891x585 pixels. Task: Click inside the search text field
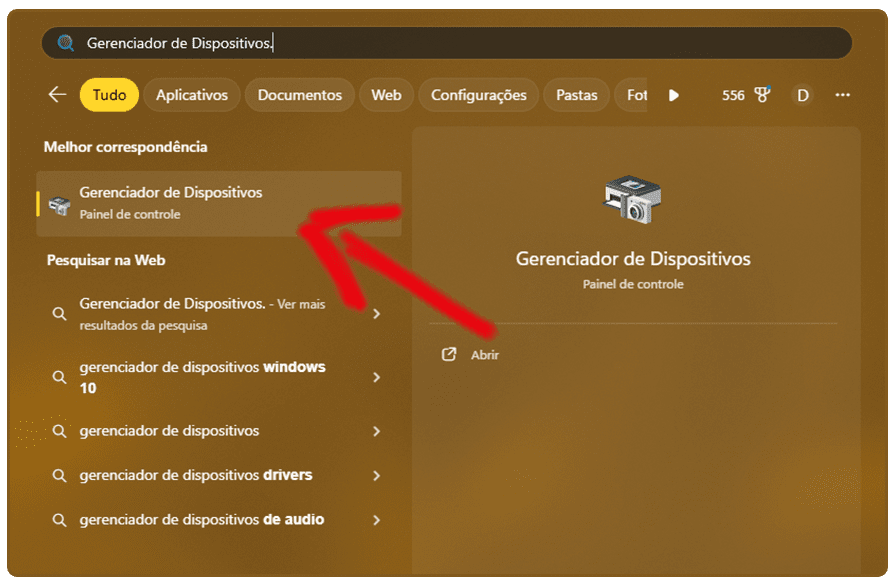point(450,43)
